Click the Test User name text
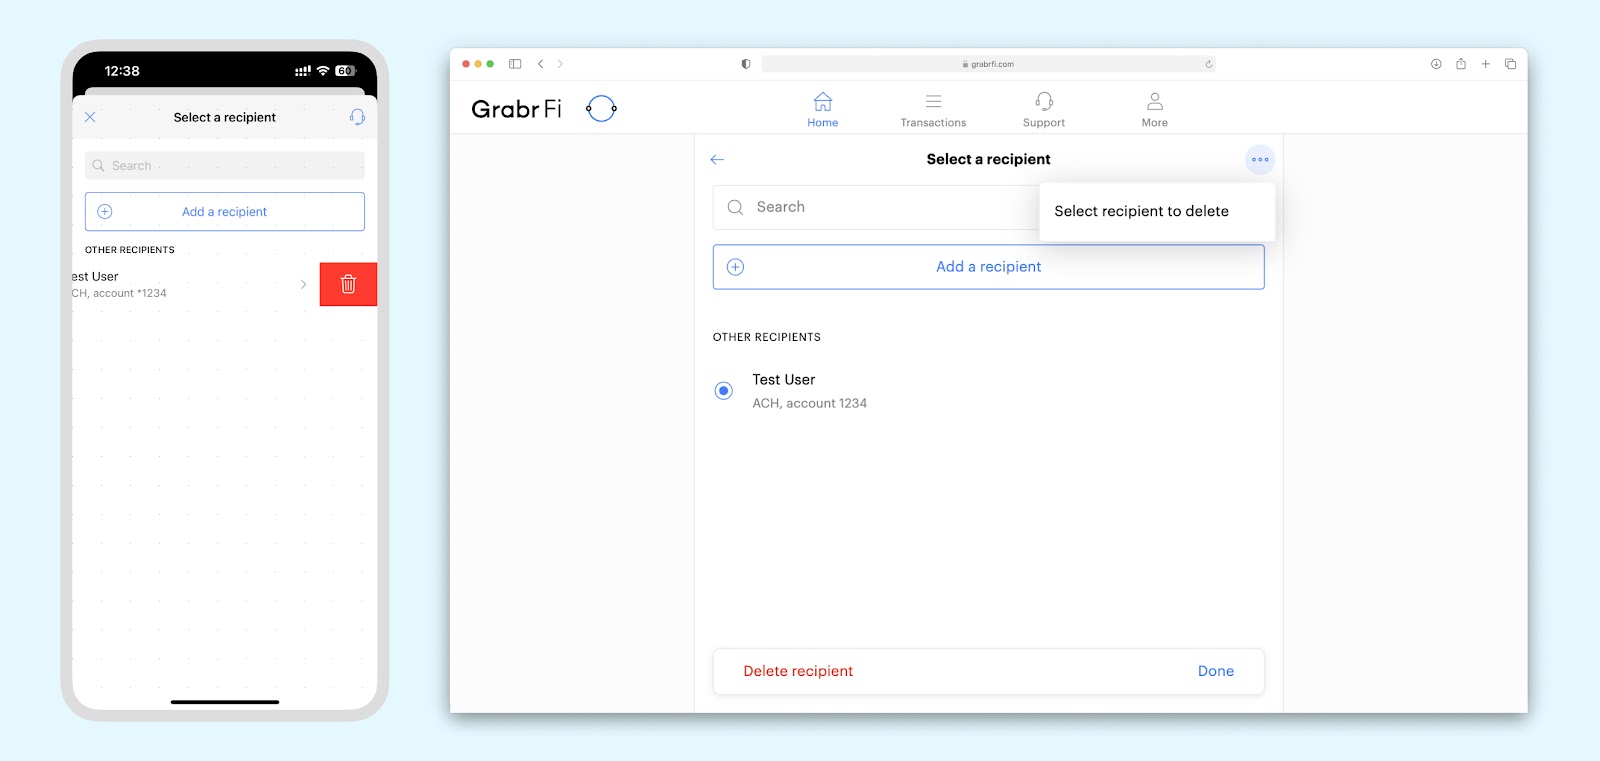1600x761 pixels. (x=784, y=380)
